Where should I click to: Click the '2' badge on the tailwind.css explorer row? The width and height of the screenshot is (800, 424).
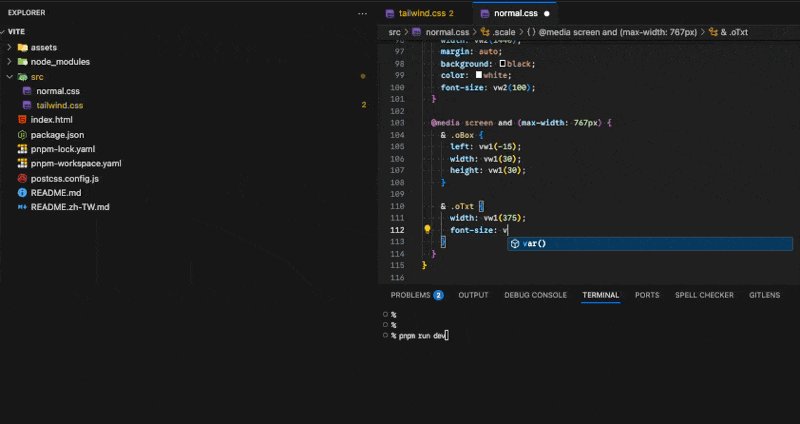364,106
